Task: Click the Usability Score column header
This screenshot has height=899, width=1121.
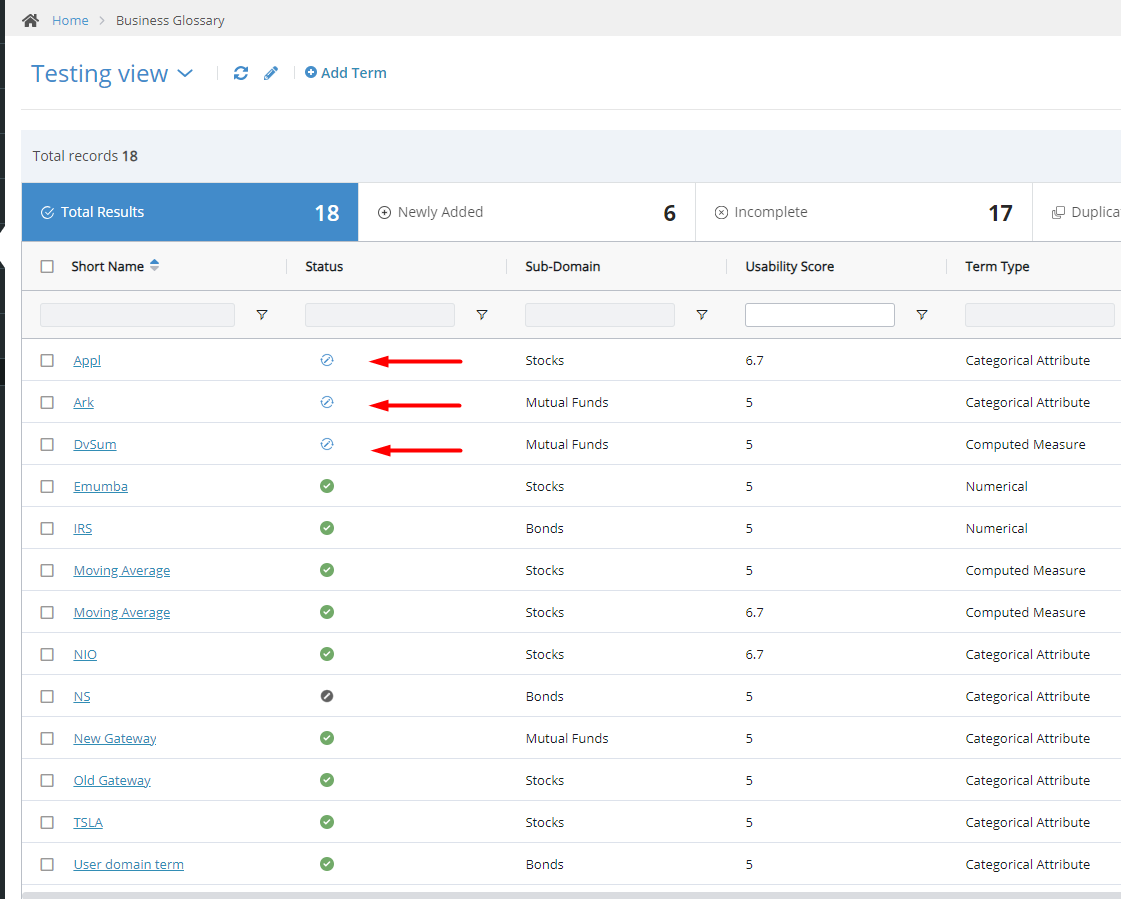Action: point(790,266)
